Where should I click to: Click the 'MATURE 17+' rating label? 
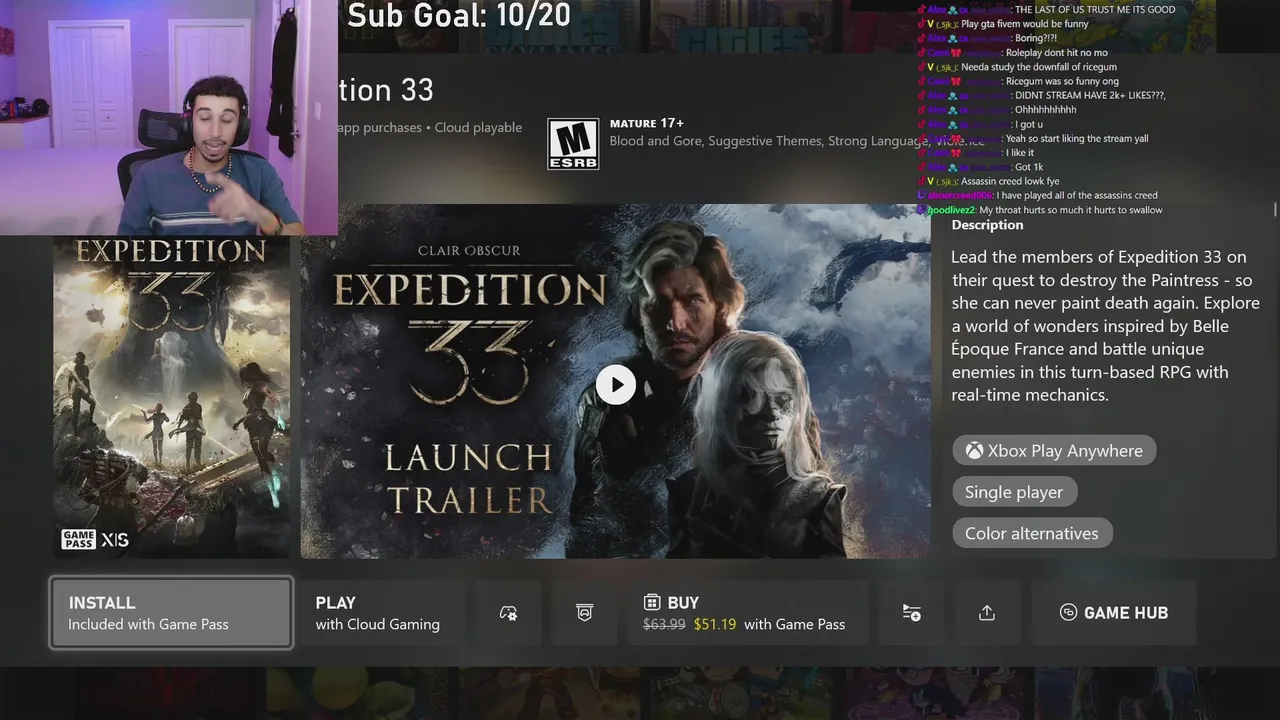647,123
